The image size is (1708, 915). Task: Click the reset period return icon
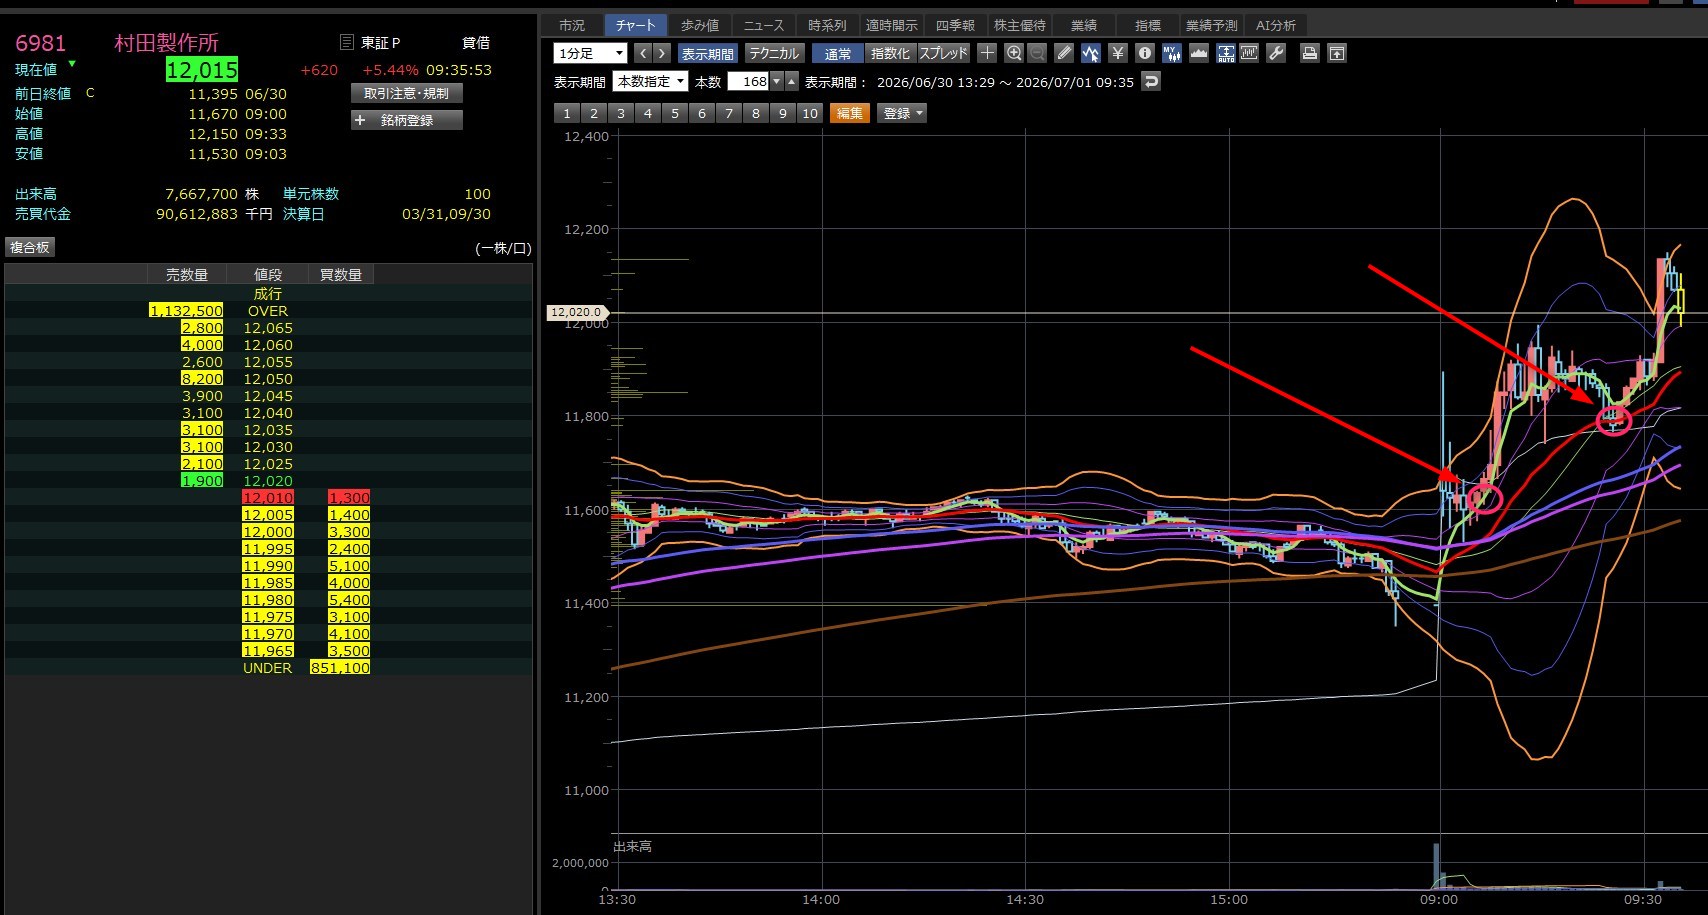pos(1152,82)
